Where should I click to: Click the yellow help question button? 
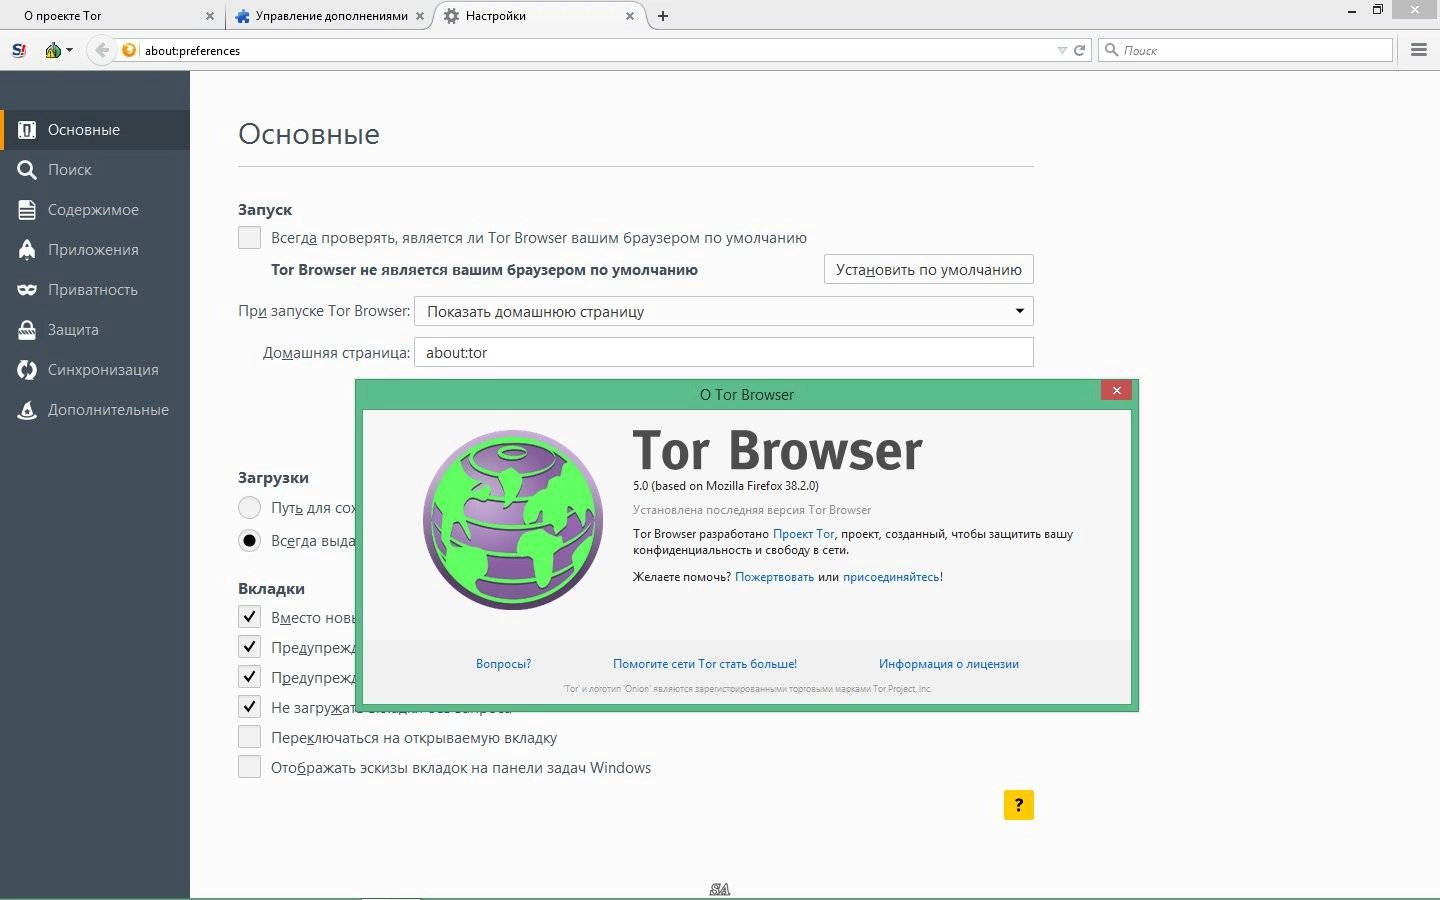coord(1018,805)
